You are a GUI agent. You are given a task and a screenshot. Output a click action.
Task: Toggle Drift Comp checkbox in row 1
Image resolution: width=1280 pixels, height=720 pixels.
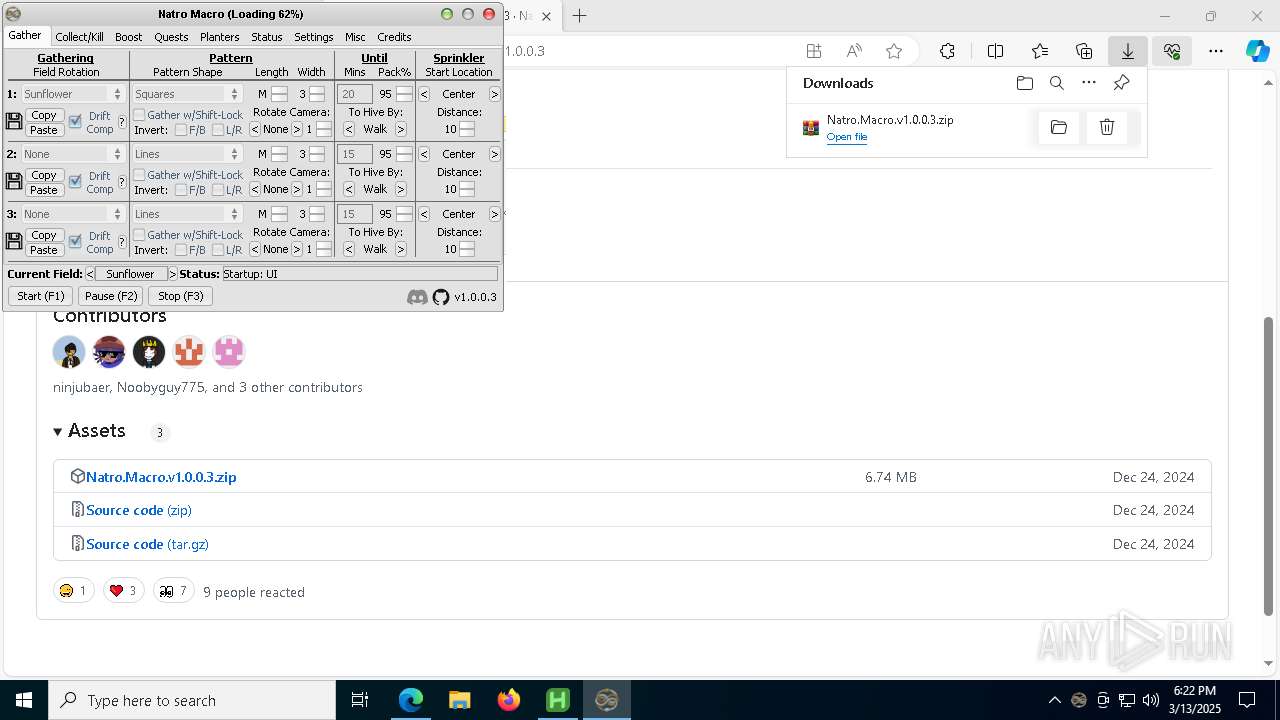pyautogui.click(x=75, y=121)
